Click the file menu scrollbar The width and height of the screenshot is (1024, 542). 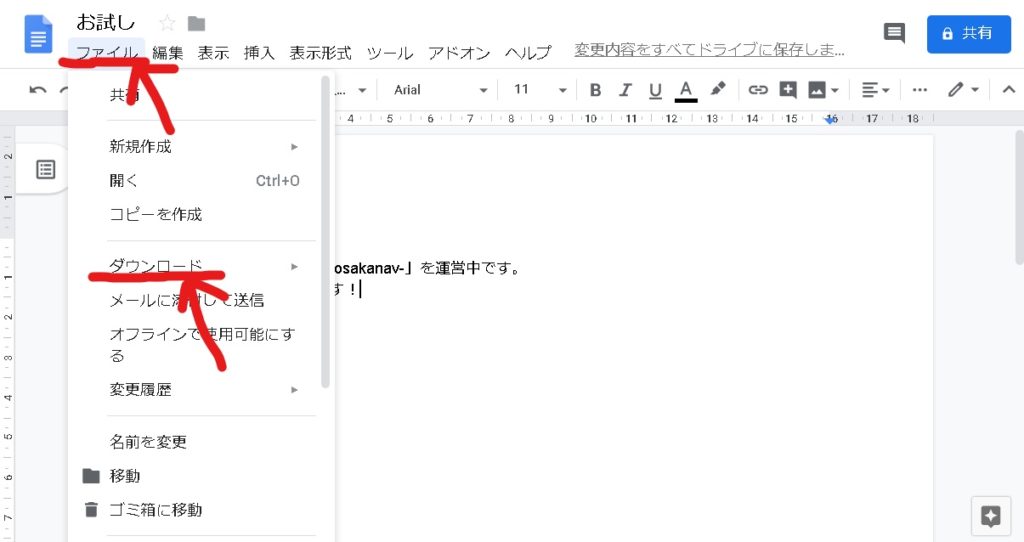325,232
